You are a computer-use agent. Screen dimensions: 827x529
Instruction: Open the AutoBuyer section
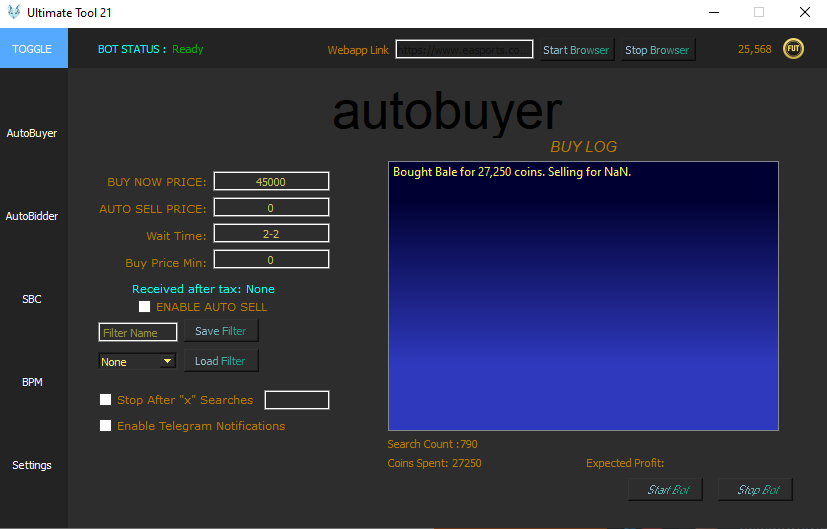[x=32, y=133]
